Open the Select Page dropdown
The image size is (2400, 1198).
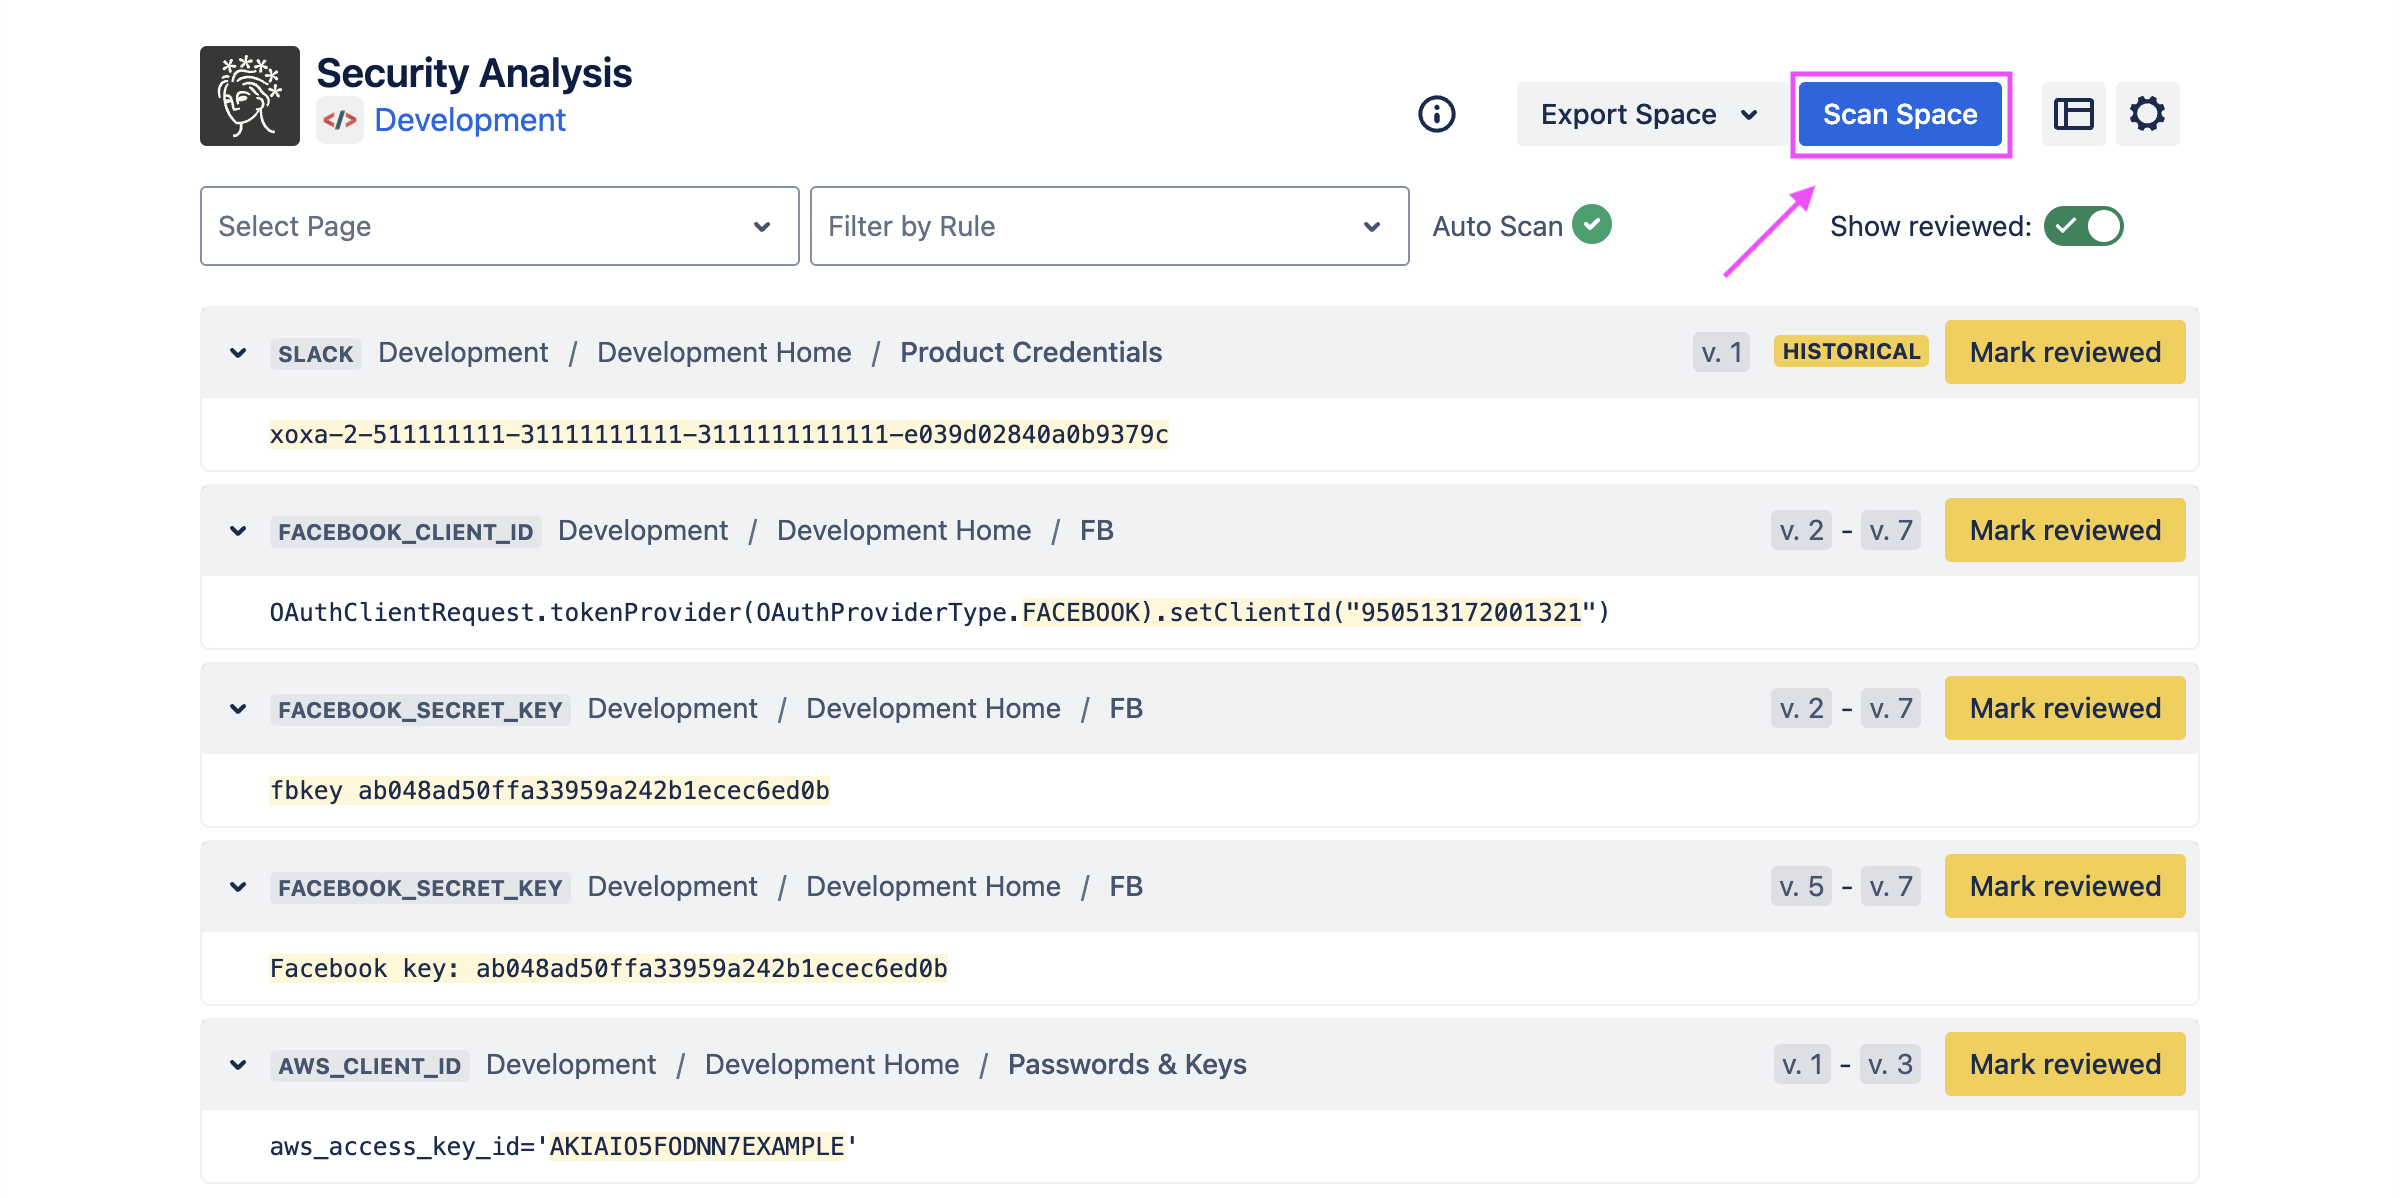click(x=499, y=226)
